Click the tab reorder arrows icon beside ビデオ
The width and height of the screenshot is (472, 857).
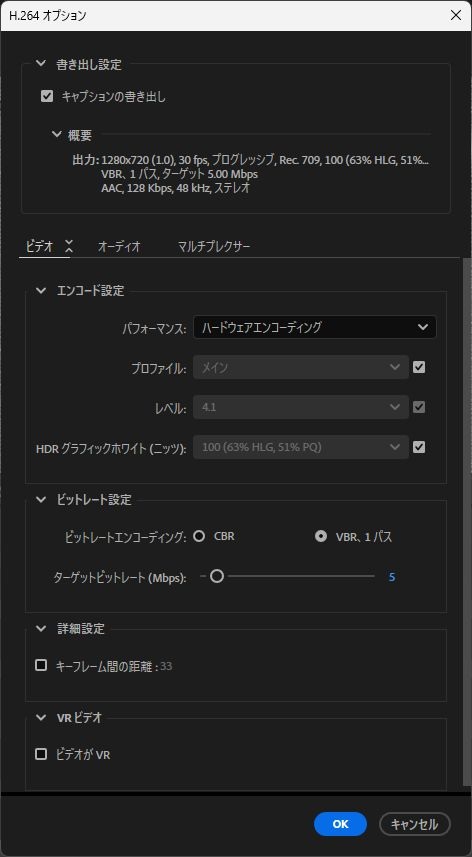pos(68,246)
